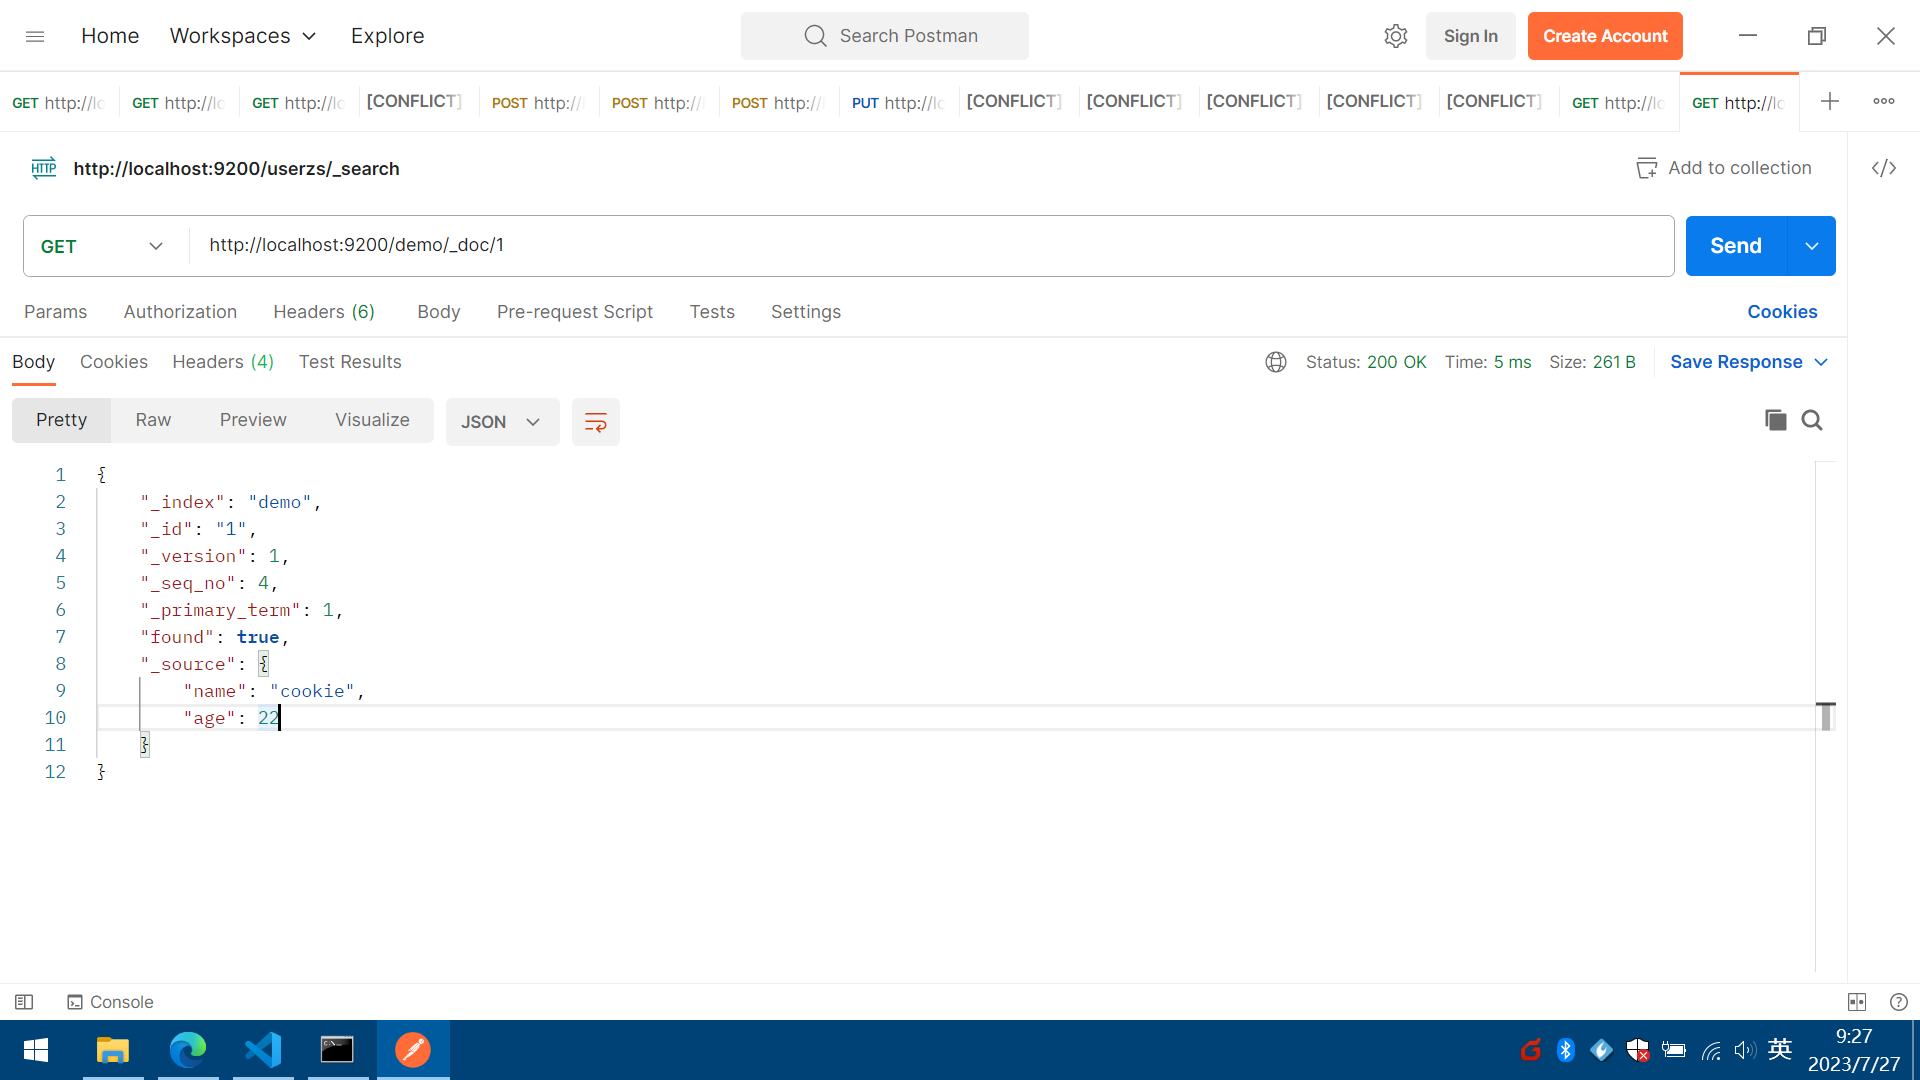
Task: Open the sidebar hamburger menu icon
Action: [35, 36]
